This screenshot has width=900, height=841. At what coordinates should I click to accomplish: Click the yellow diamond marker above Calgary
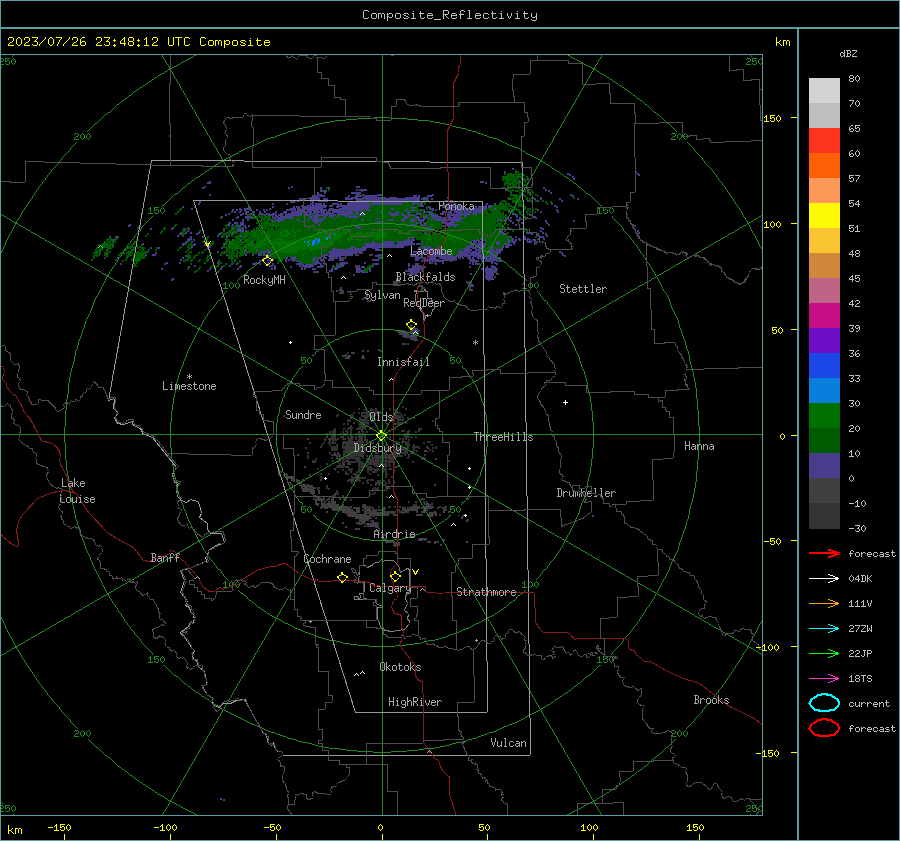(395, 576)
